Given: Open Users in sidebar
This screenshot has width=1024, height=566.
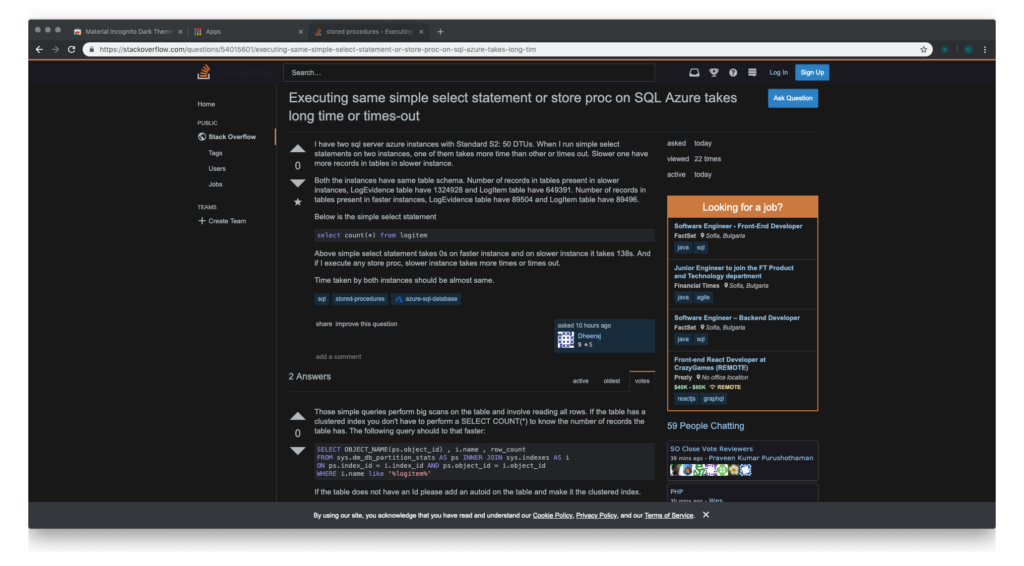Looking at the screenshot, I should coord(217,168).
